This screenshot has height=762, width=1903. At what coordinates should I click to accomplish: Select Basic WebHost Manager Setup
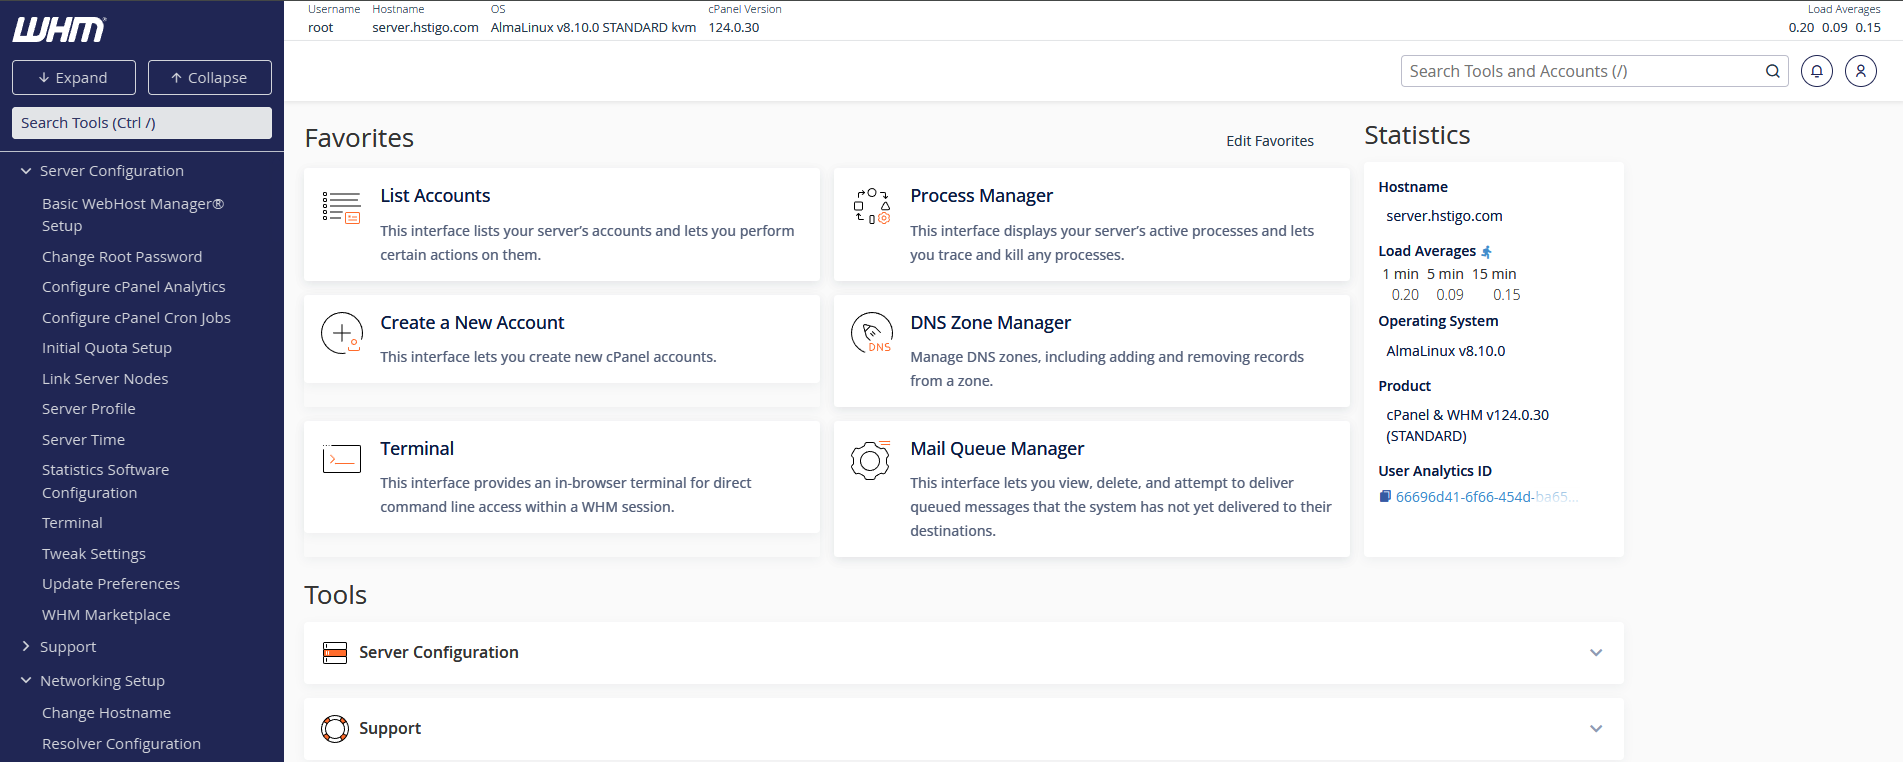[133, 215]
